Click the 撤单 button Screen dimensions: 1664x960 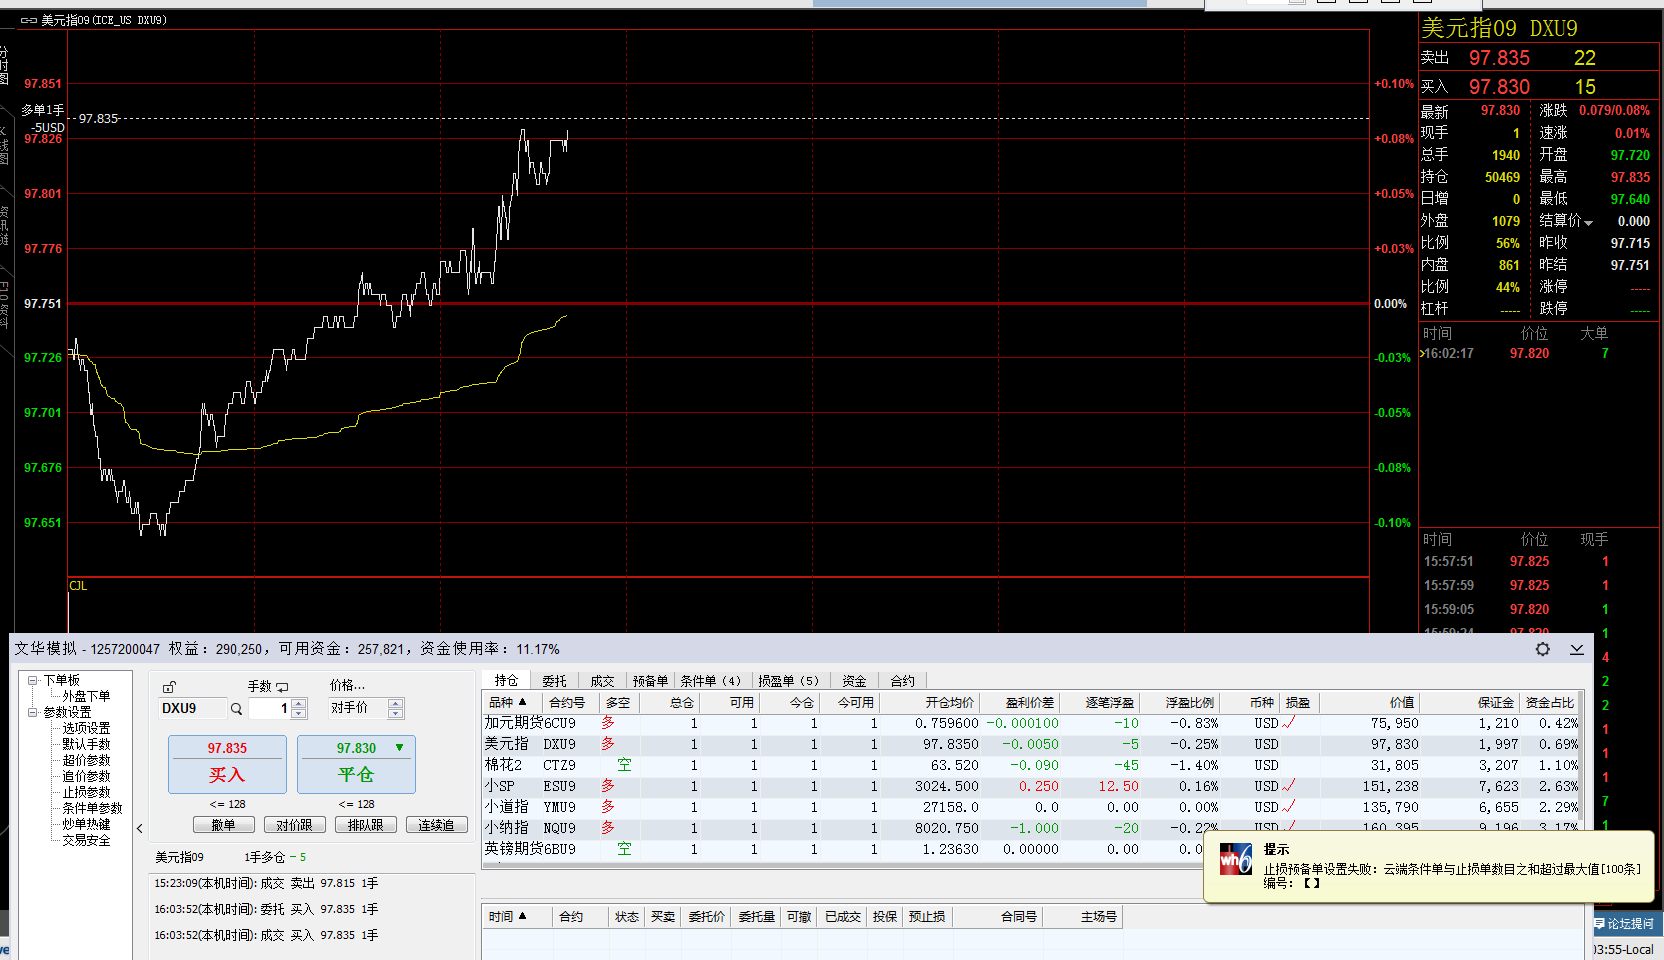223,825
